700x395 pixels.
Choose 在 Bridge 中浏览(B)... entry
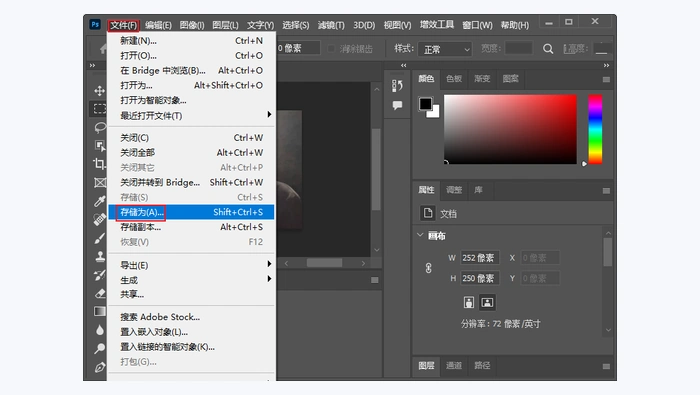pos(191,71)
